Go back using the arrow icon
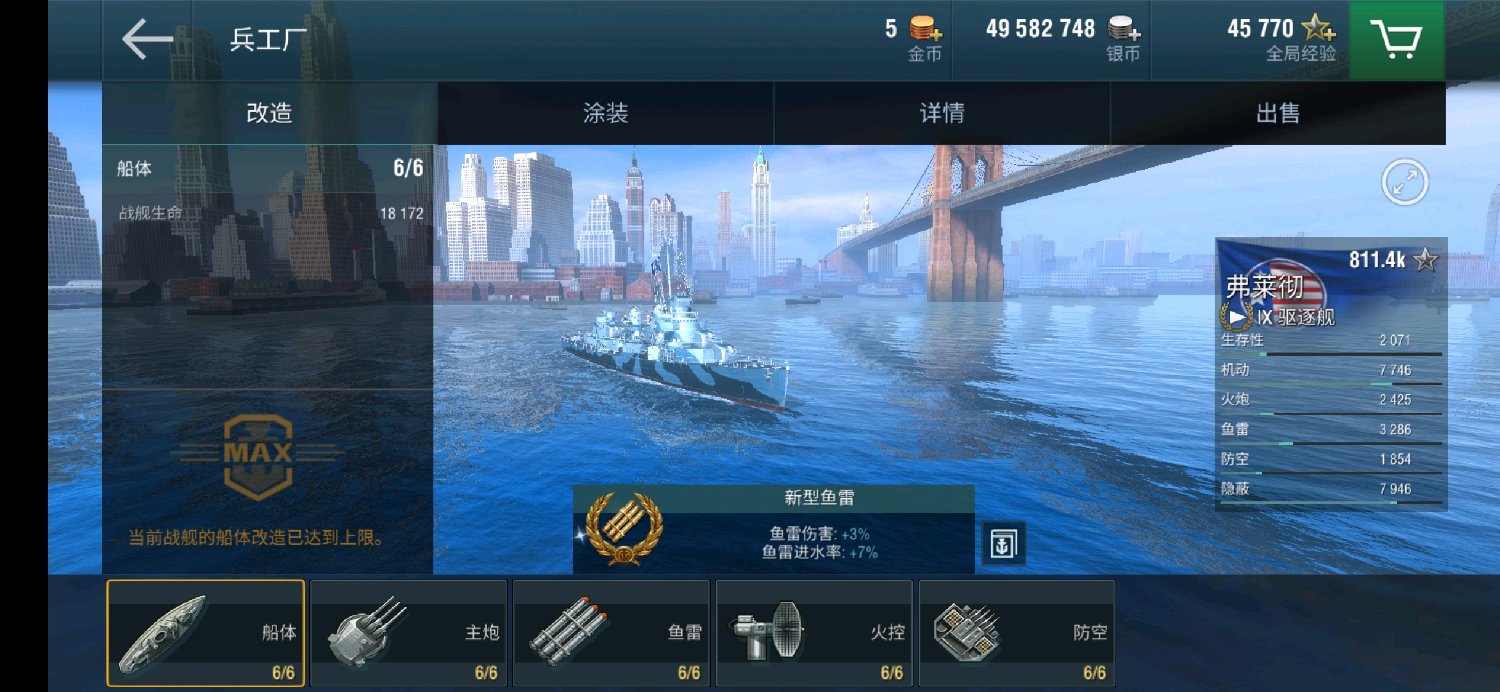The image size is (1500, 692). pos(147,40)
